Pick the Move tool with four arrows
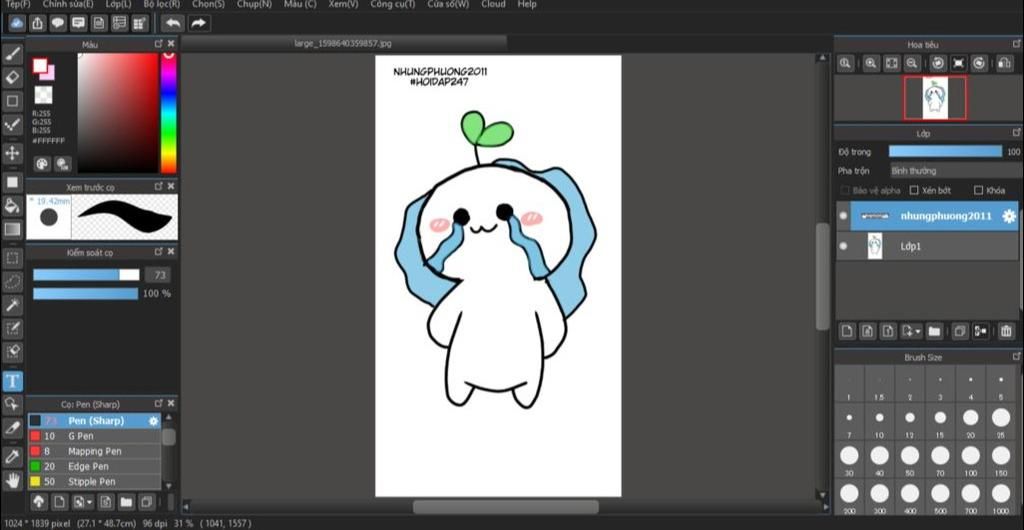The image size is (1024, 530). (x=12, y=154)
